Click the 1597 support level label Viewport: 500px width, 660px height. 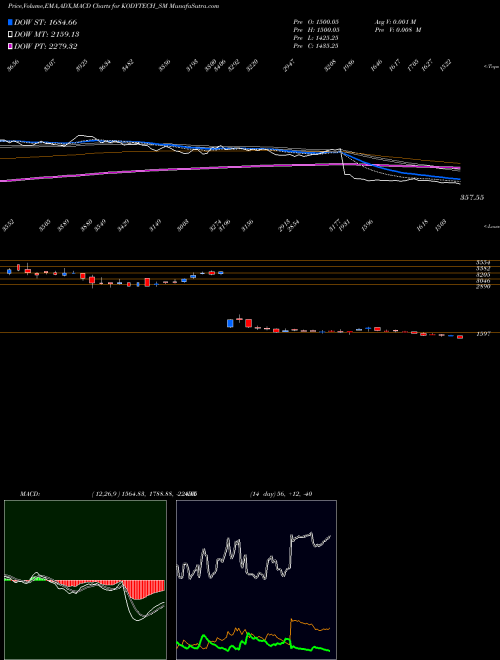(x=483, y=334)
